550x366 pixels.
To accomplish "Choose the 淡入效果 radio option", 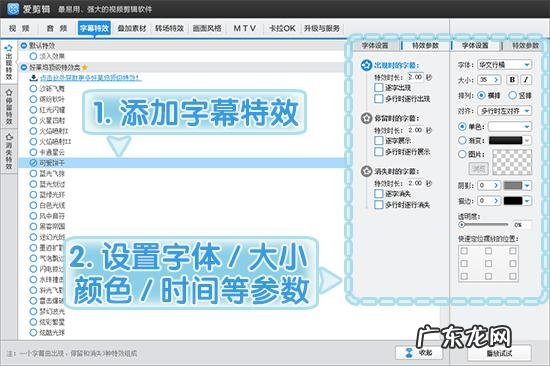I will pyautogui.click(x=33, y=56).
